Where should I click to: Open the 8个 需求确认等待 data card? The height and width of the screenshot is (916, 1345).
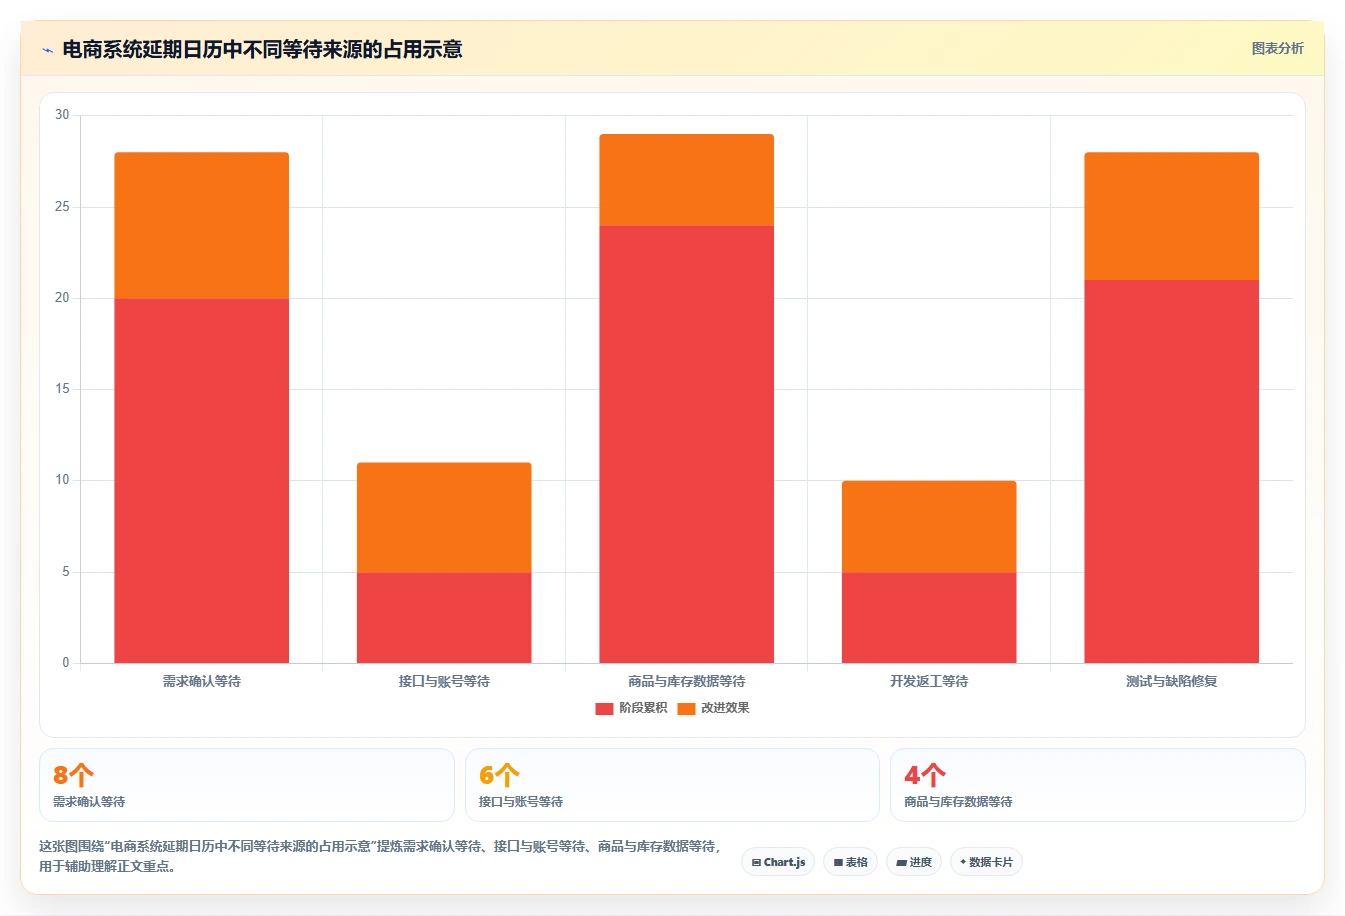pos(246,785)
